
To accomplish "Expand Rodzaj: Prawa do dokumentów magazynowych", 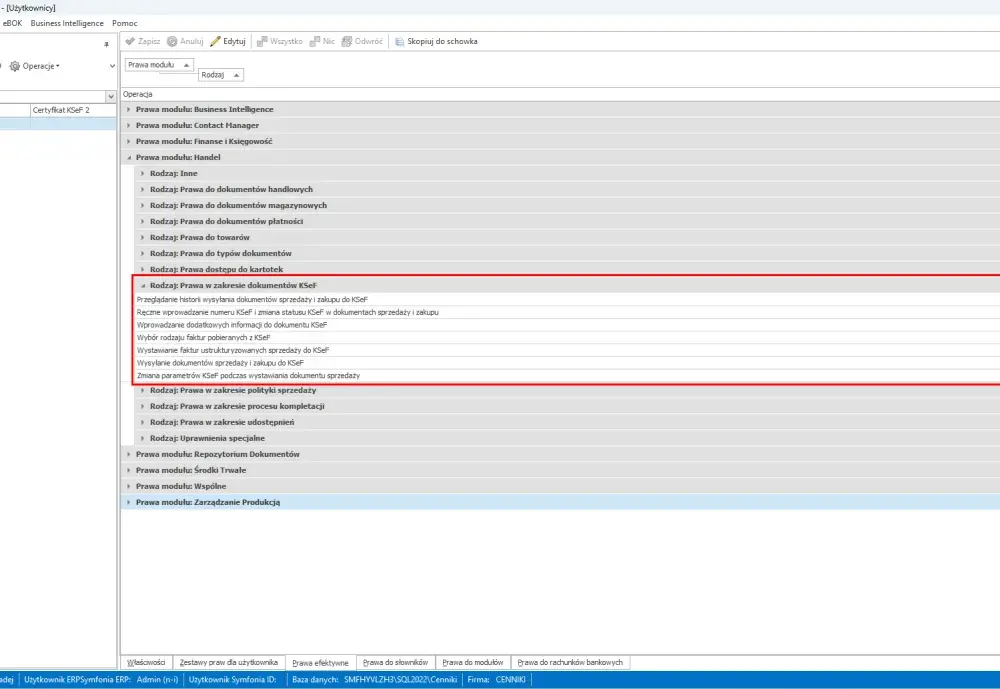I will tap(142, 205).
